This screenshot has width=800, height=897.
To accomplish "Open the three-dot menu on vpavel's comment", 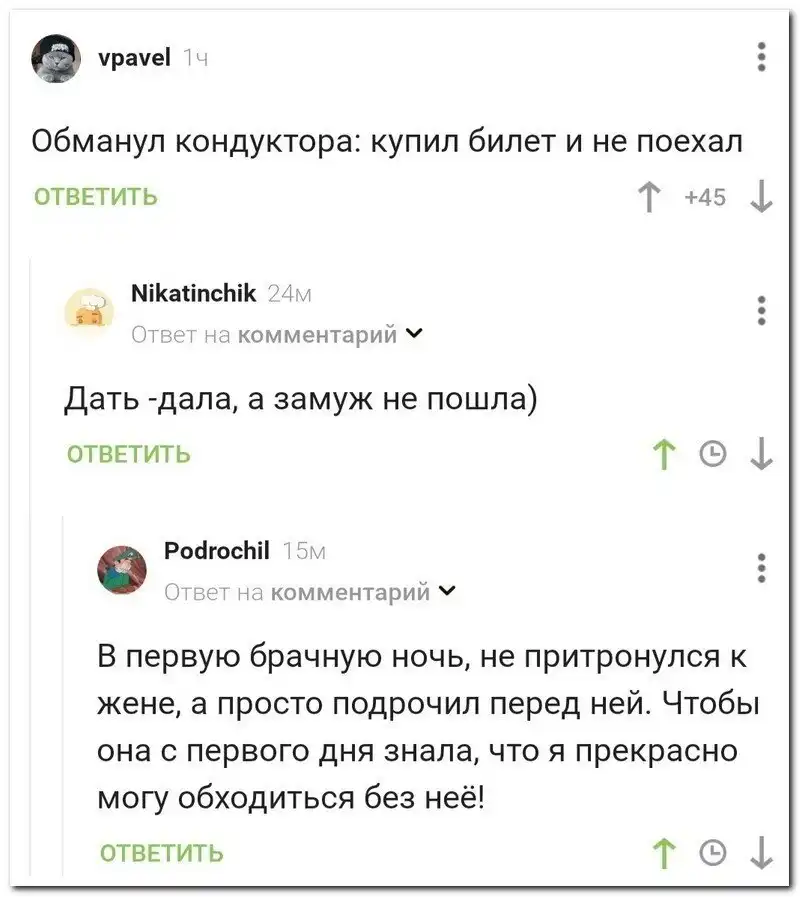I will (x=762, y=56).
